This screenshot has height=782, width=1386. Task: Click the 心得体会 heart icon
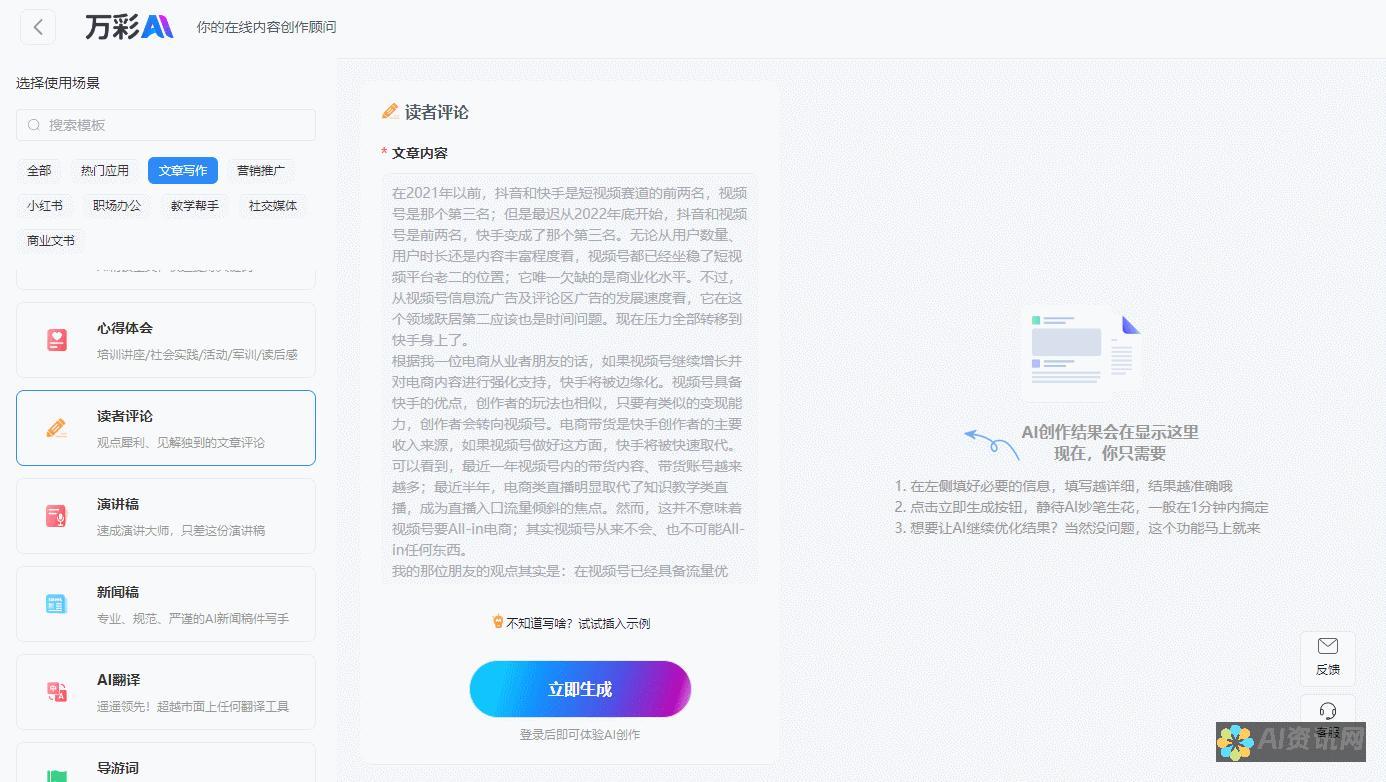click(57, 340)
